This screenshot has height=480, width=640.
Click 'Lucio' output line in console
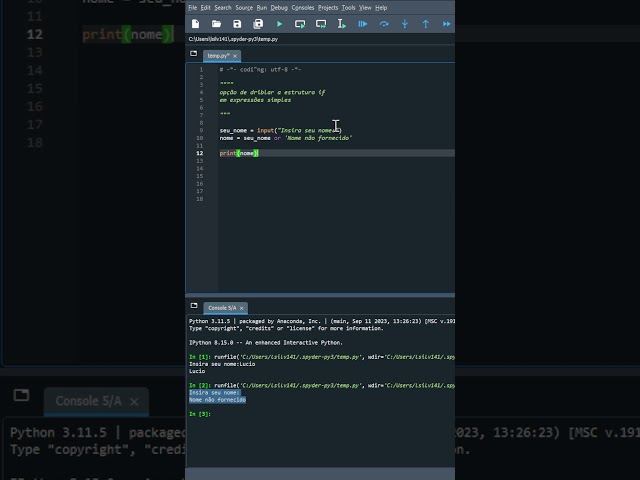197,371
